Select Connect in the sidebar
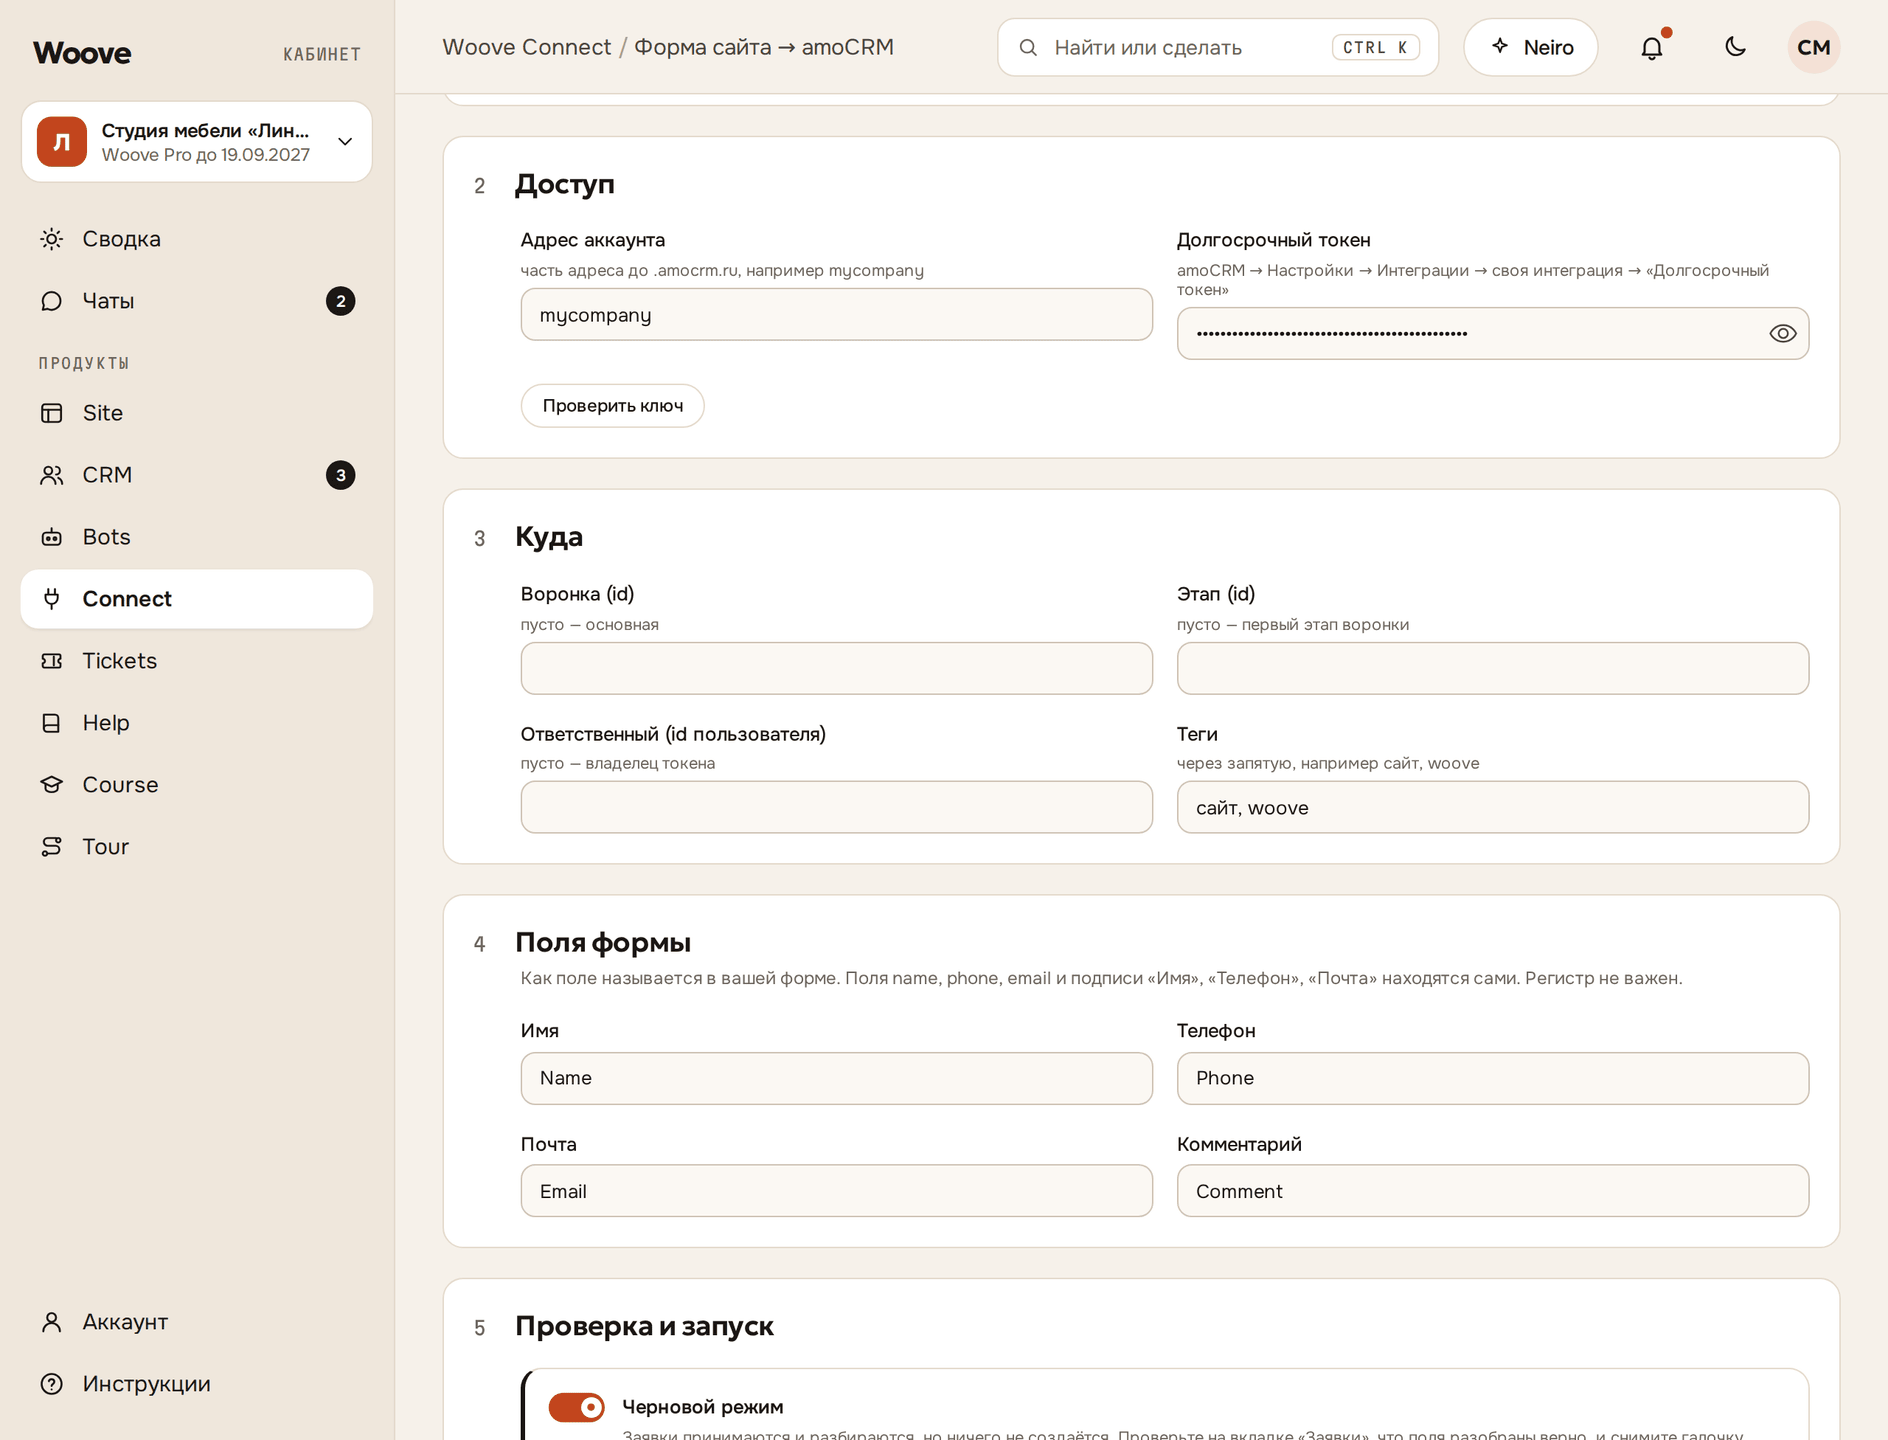 pos(197,599)
